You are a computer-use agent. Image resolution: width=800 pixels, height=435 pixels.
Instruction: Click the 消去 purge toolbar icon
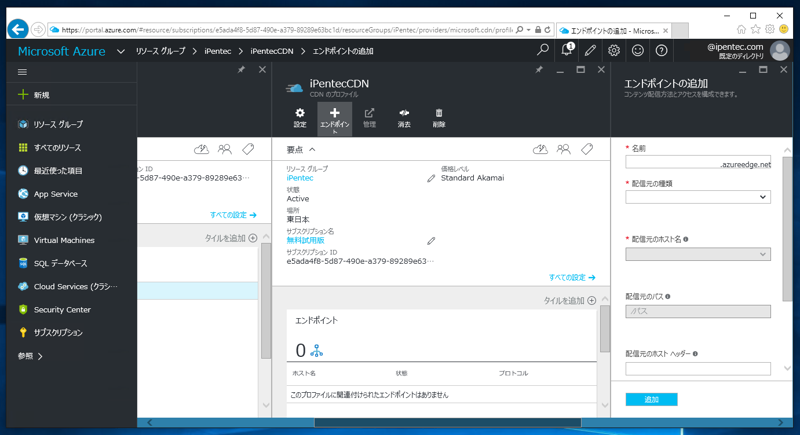(x=404, y=118)
